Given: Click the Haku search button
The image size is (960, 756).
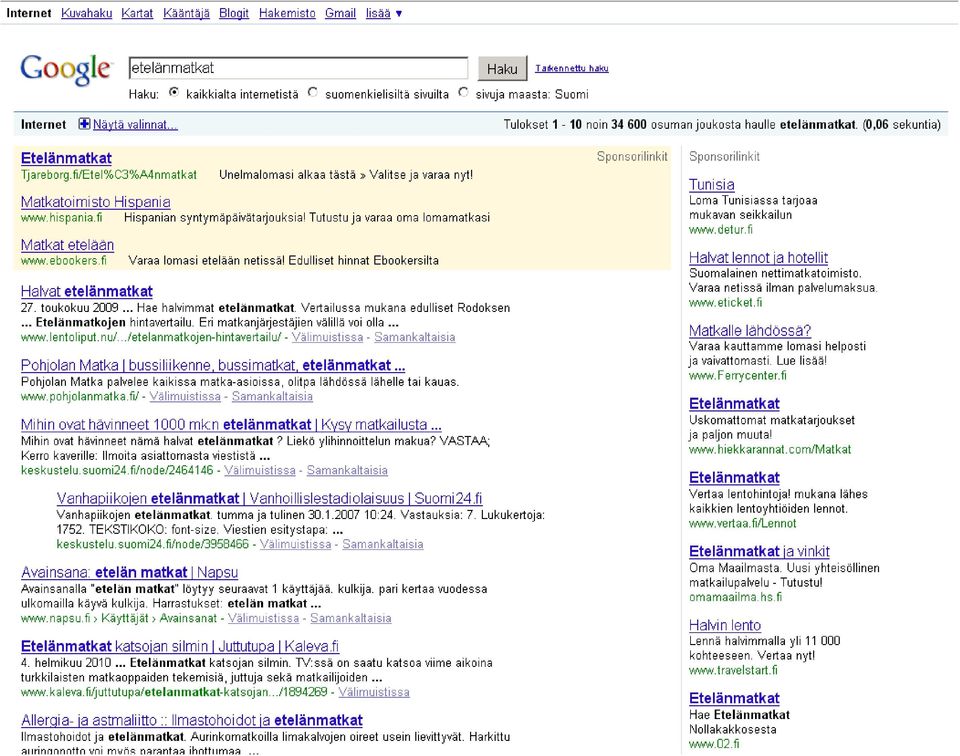Looking at the screenshot, I should 502,69.
